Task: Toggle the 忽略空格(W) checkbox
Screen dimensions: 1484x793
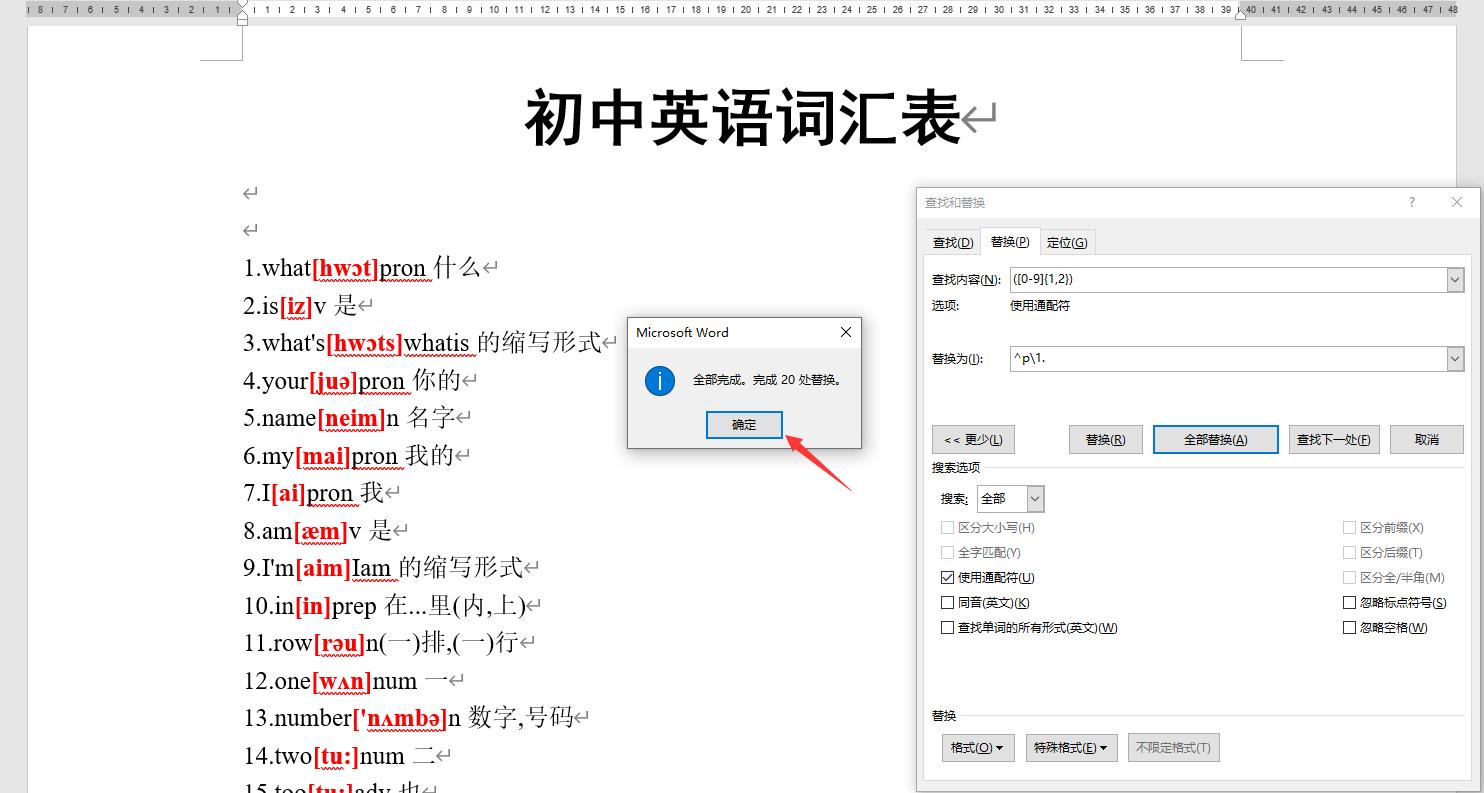Action: pos(1349,627)
